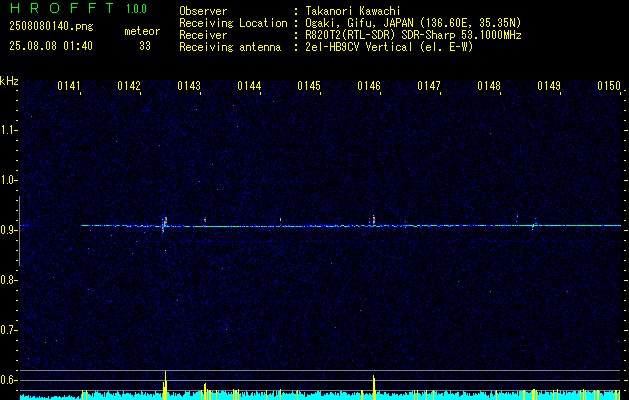629x400 pixels.
Task: Click the 1.0 kHz axis label
Action: click(x=8, y=181)
